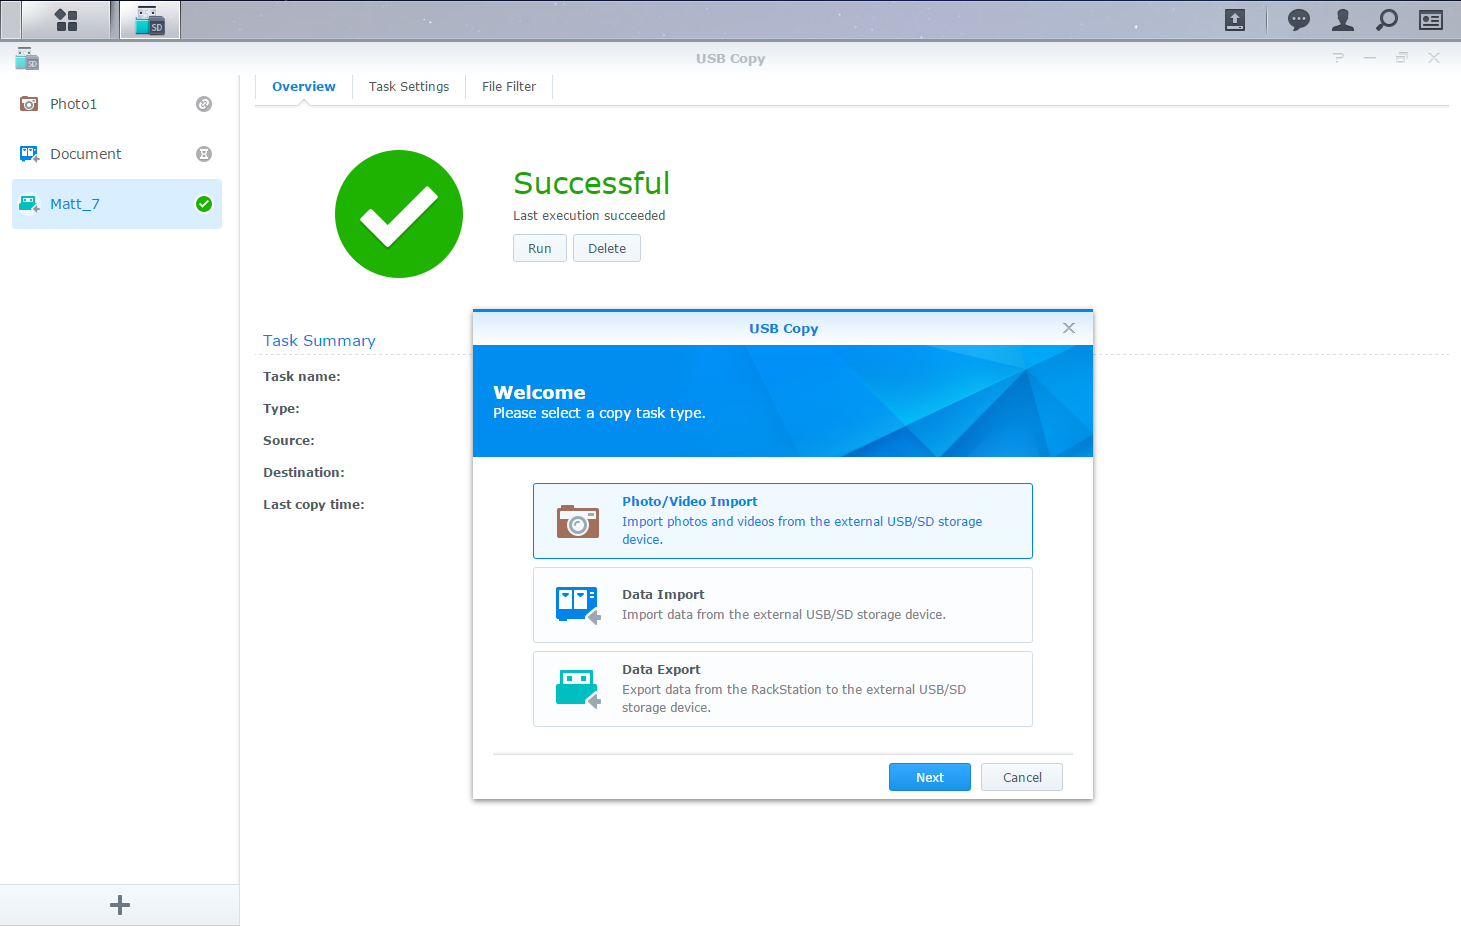Click the Delete task button
The width and height of the screenshot is (1461, 926).
pyautogui.click(x=606, y=248)
